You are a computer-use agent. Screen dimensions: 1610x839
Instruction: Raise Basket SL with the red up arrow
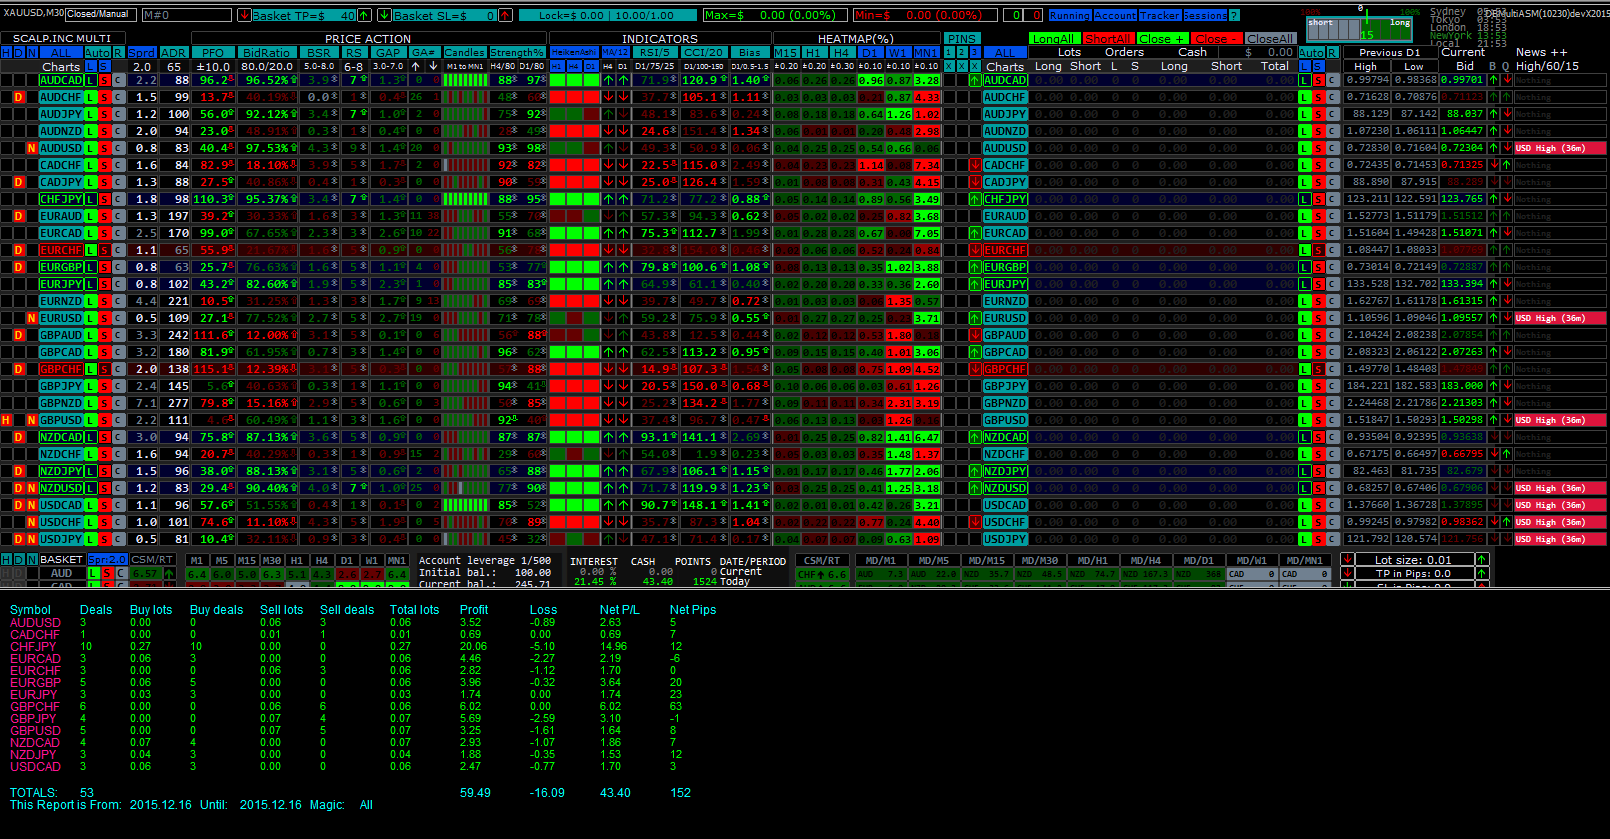505,15
